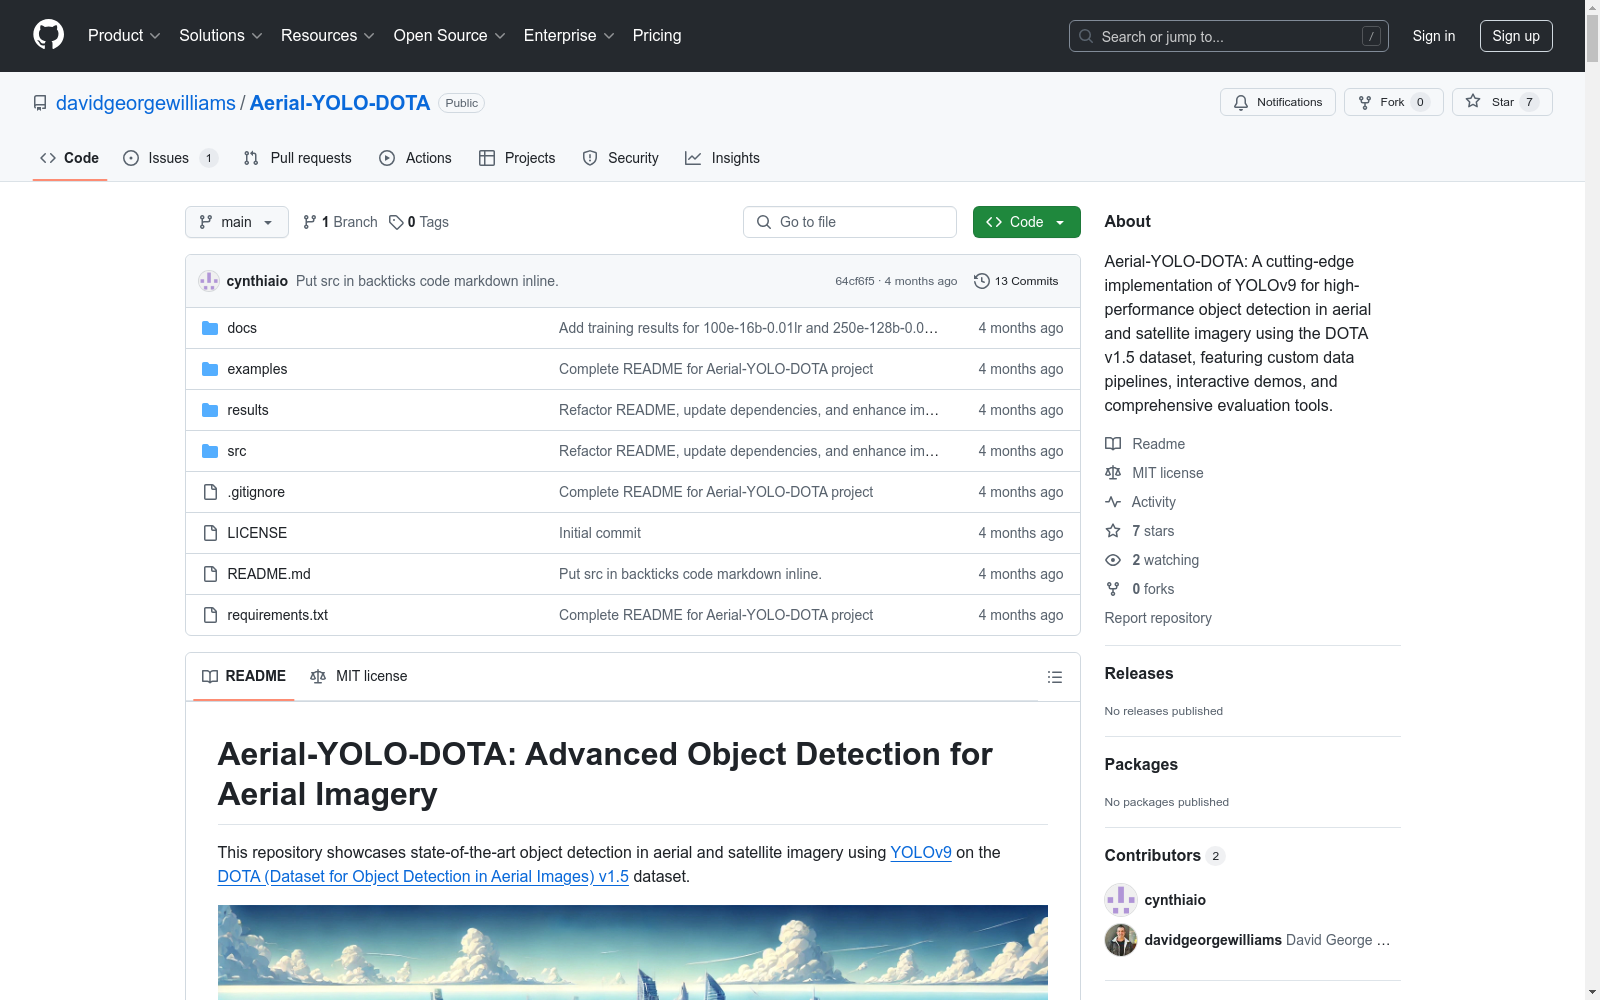The width and height of the screenshot is (1600, 1000).
Task: Open the YOLOv9 link in README
Action: click(921, 852)
